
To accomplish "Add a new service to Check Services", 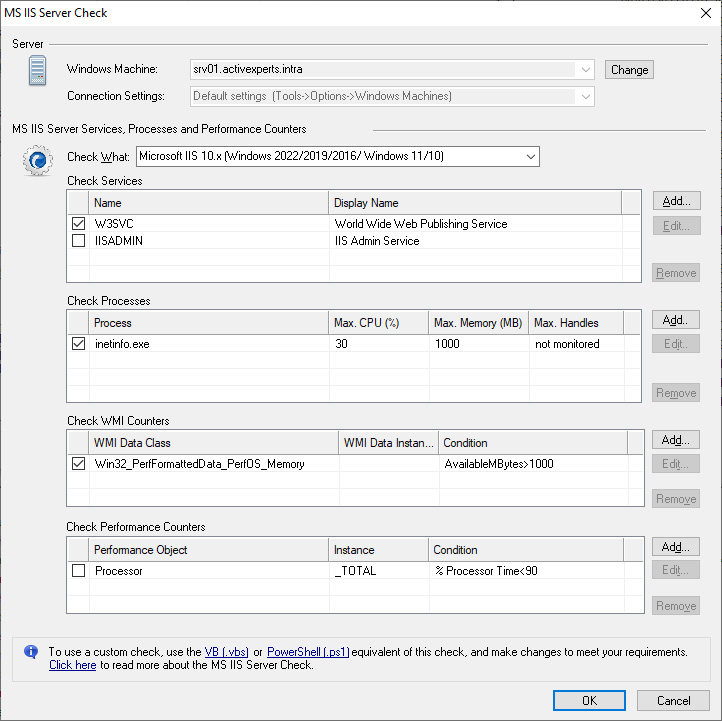I will click(676, 201).
